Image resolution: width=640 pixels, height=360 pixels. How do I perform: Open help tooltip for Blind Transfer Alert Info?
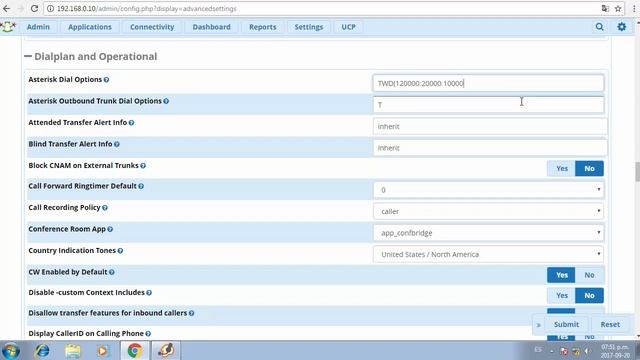click(117, 144)
